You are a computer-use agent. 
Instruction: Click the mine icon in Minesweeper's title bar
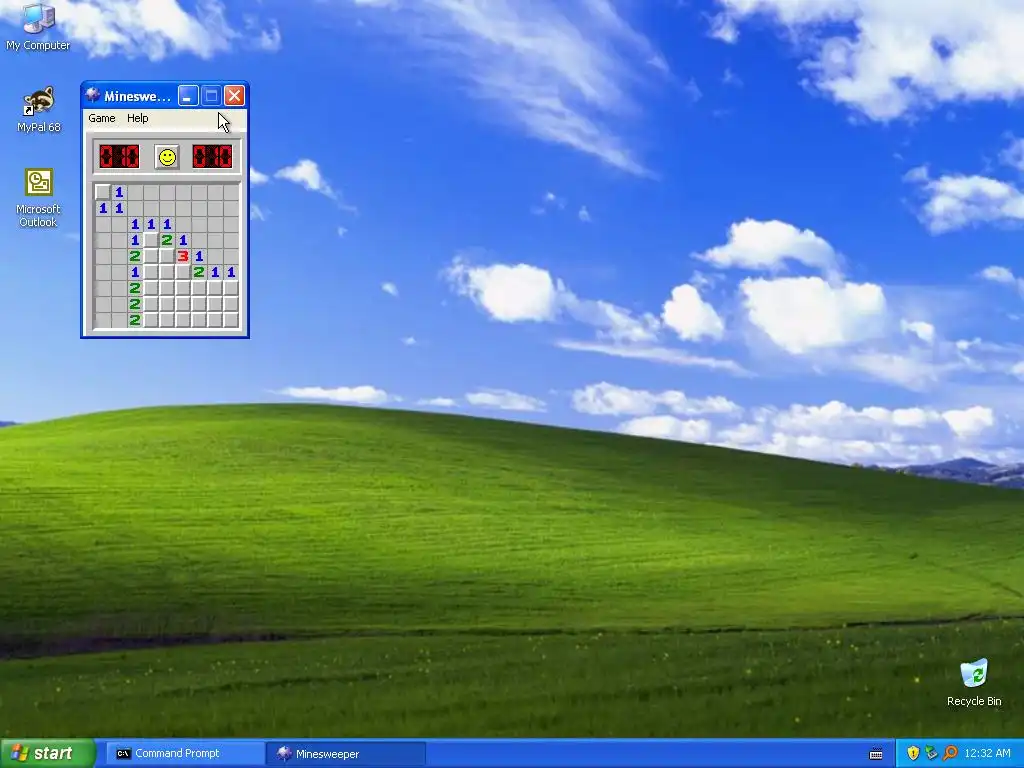coord(93,95)
